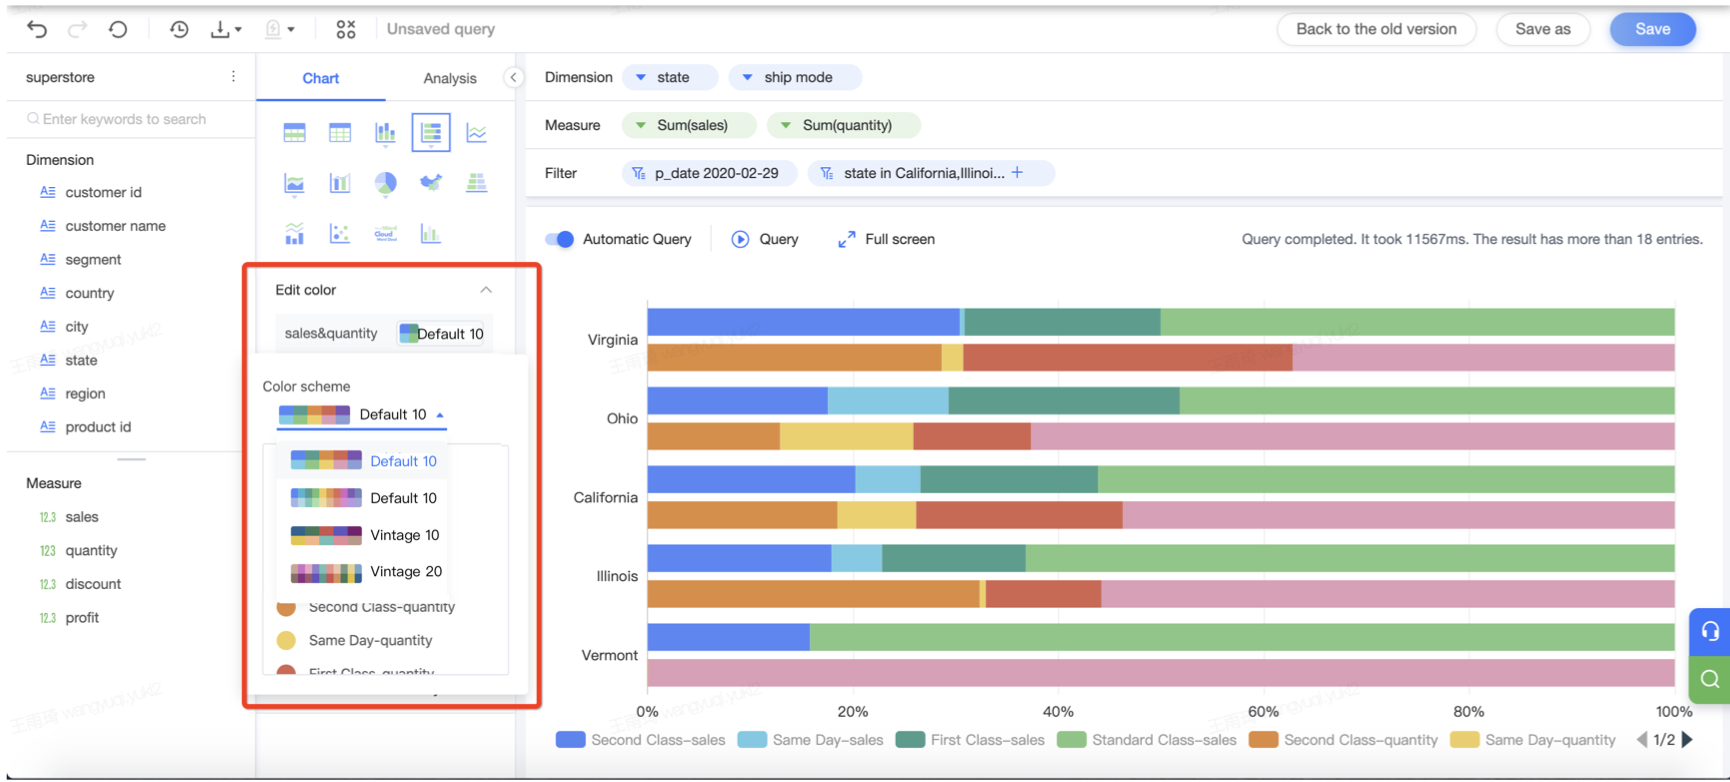
Task: Open the sales&quantity Default 10 selector
Action: 441,334
